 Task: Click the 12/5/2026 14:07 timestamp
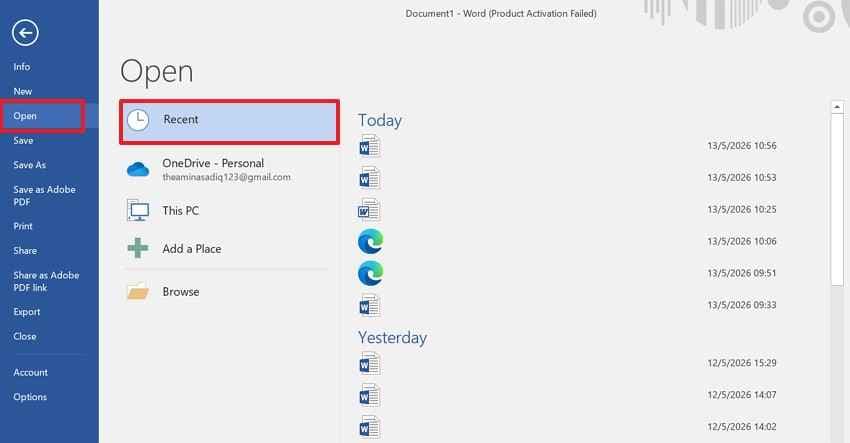742,395
